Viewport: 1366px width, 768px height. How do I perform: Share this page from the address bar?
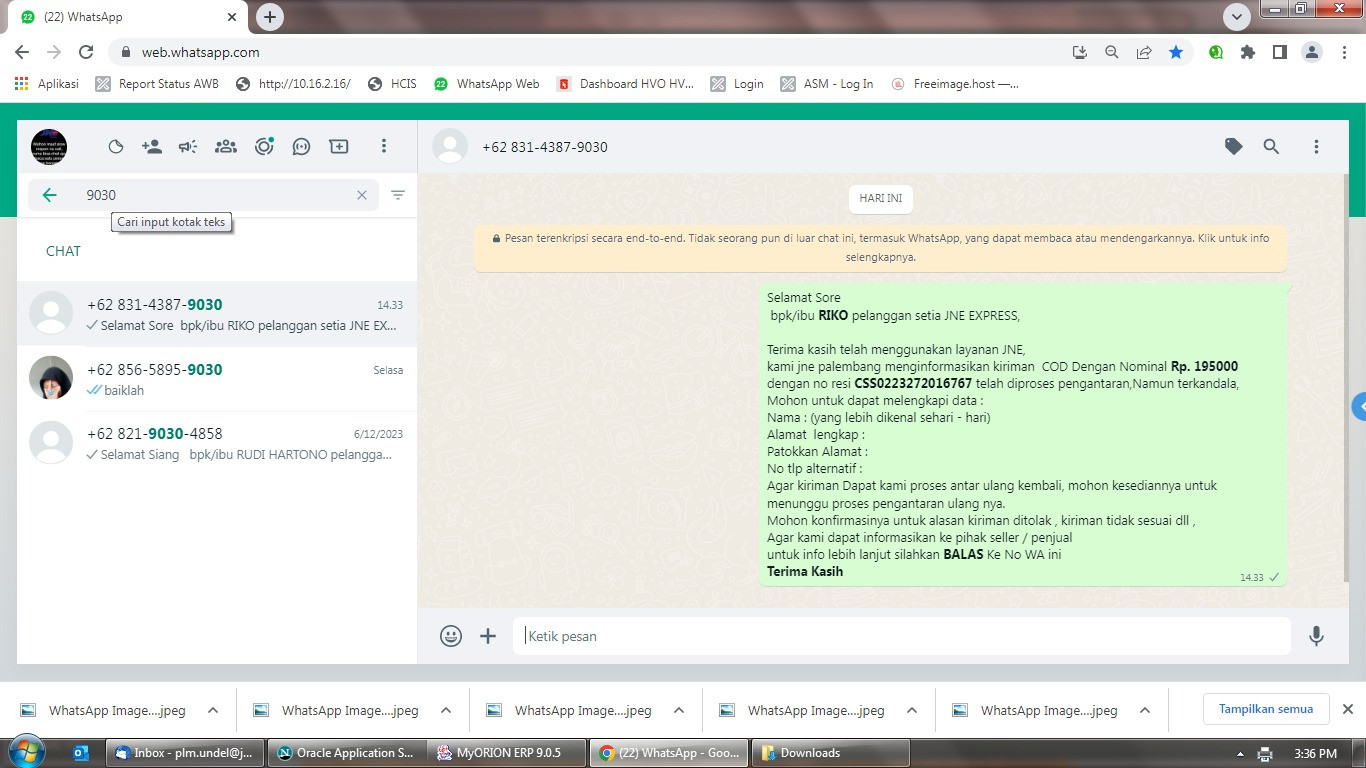click(x=1144, y=52)
